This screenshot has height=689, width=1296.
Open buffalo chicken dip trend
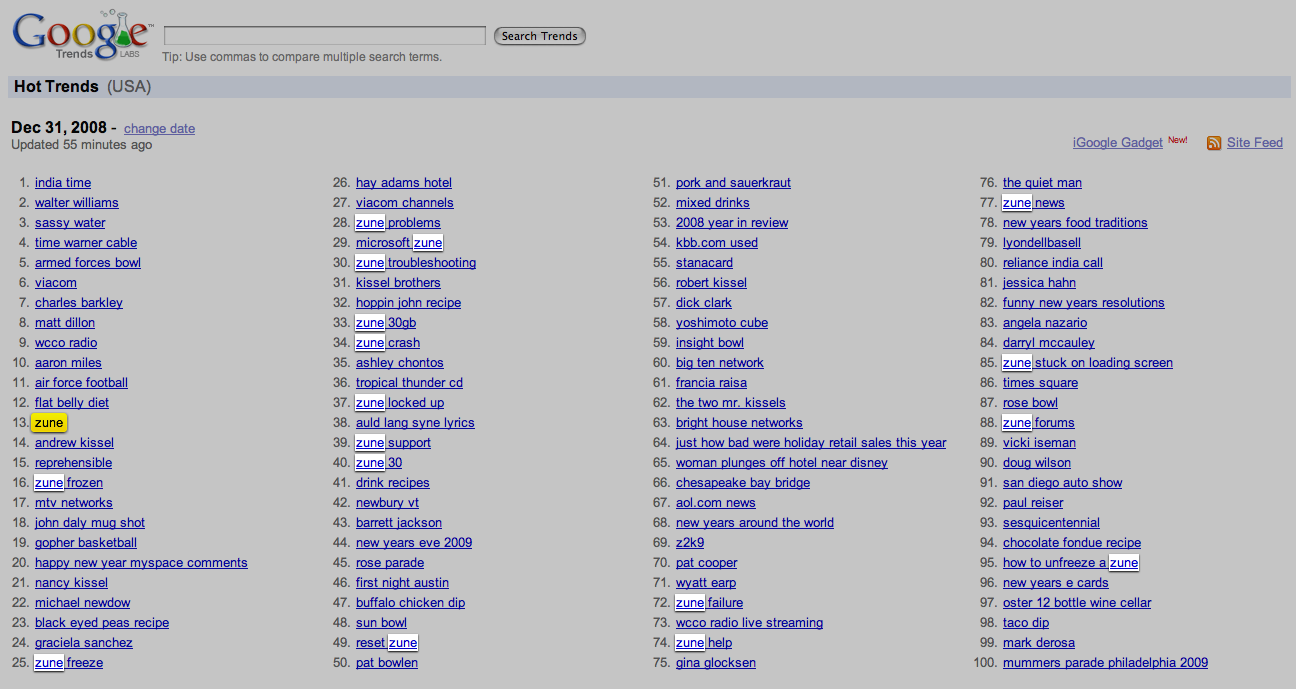(410, 603)
